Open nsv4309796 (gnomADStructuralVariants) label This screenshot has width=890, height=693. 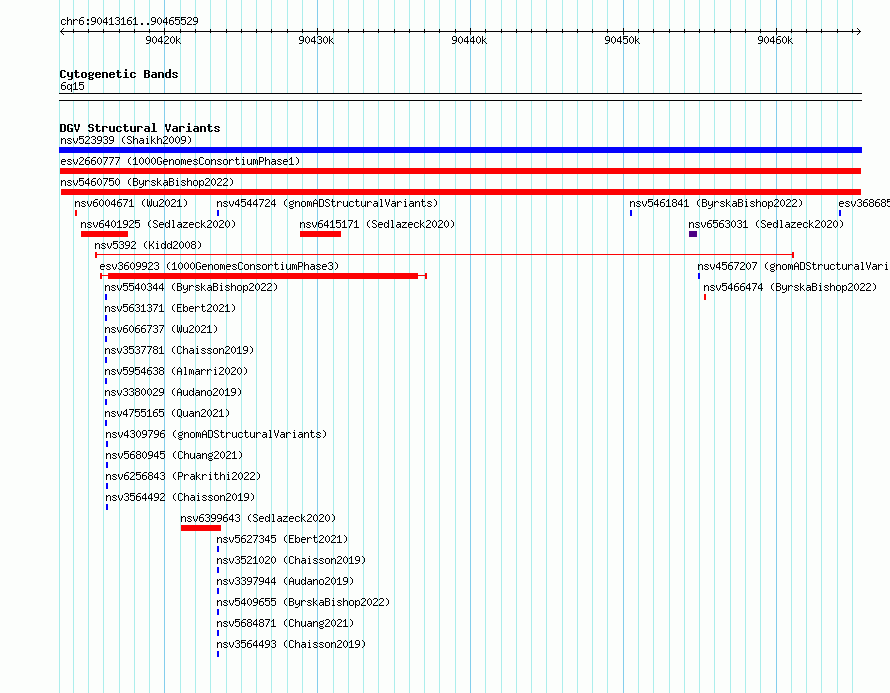tap(216, 434)
